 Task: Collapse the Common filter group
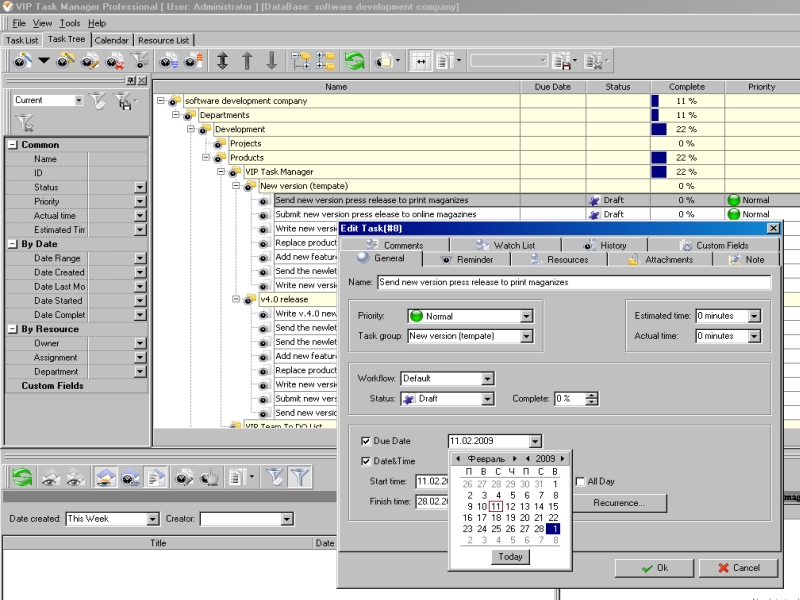12,145
